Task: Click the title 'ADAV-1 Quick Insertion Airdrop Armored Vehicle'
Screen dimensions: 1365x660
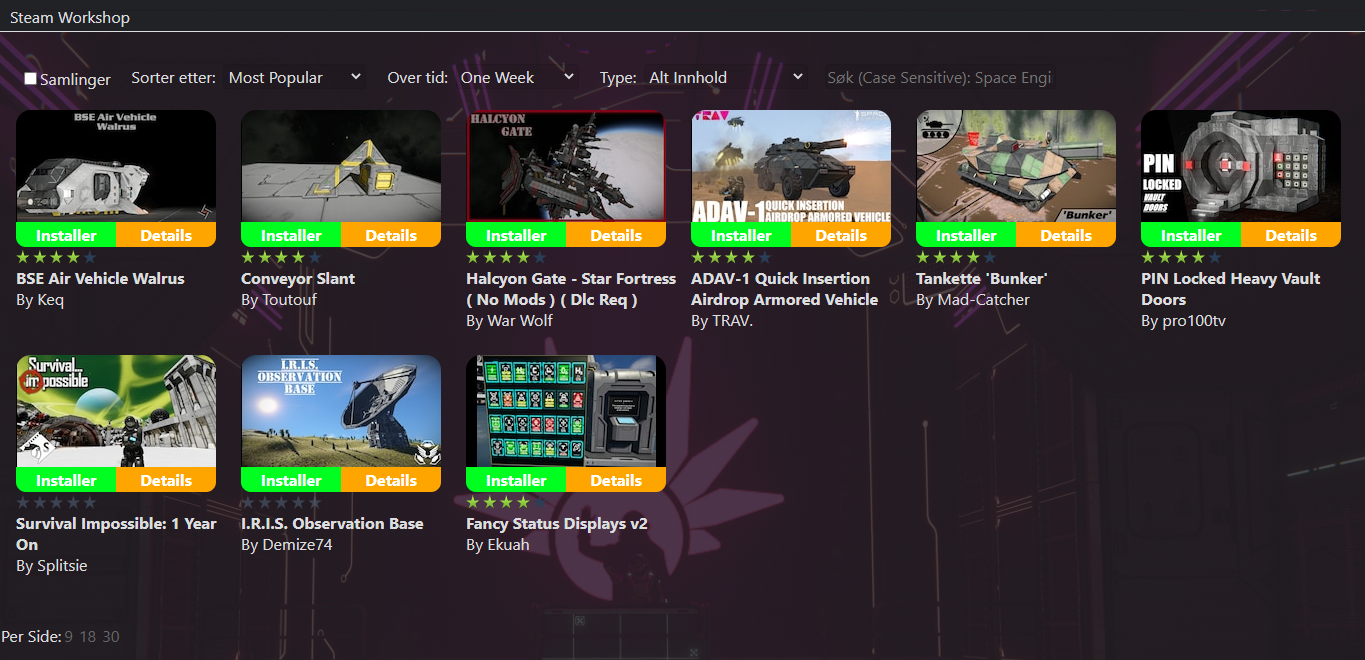Action: 784,289
